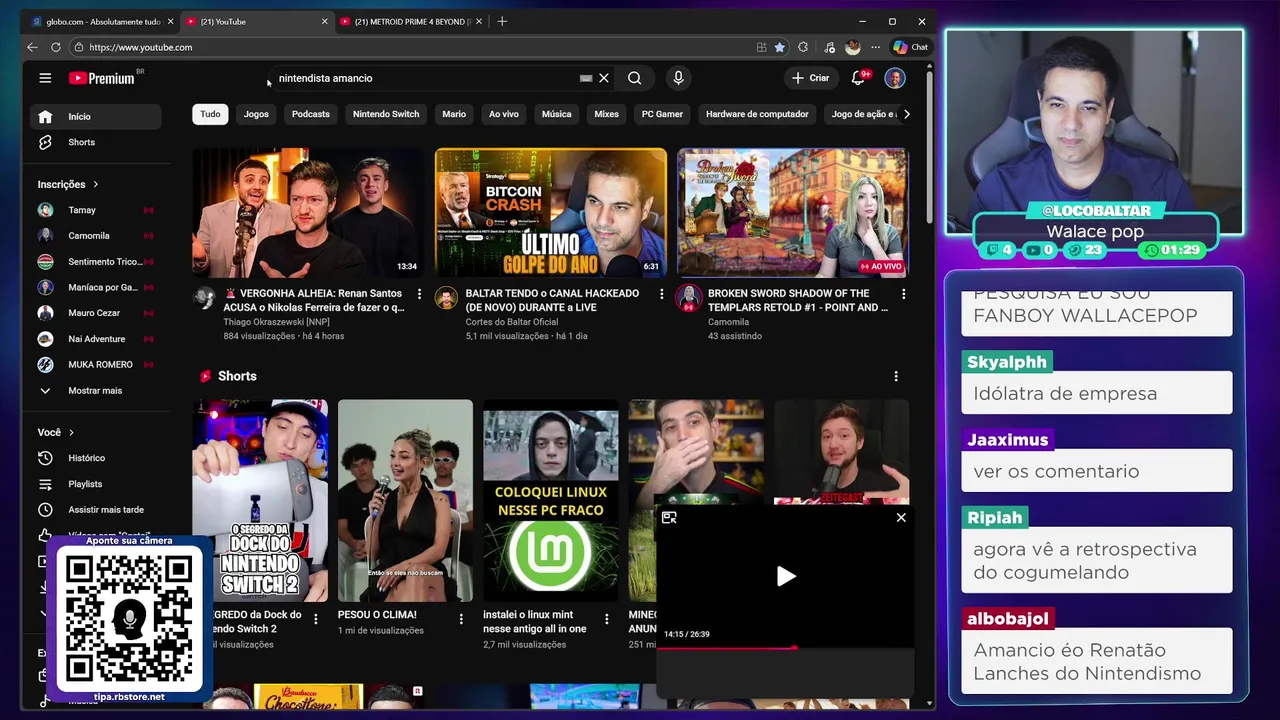Click the YouTube Premium logo
Viewport: 1280px width, 720px height.
point(102,78)
